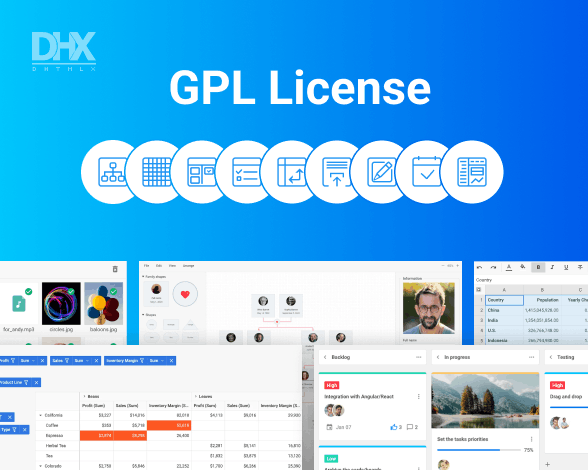Toggle Underline in the spreadsheet toolbar
The height and width of the screenshot is (470, 588).
tap(566, 267)
